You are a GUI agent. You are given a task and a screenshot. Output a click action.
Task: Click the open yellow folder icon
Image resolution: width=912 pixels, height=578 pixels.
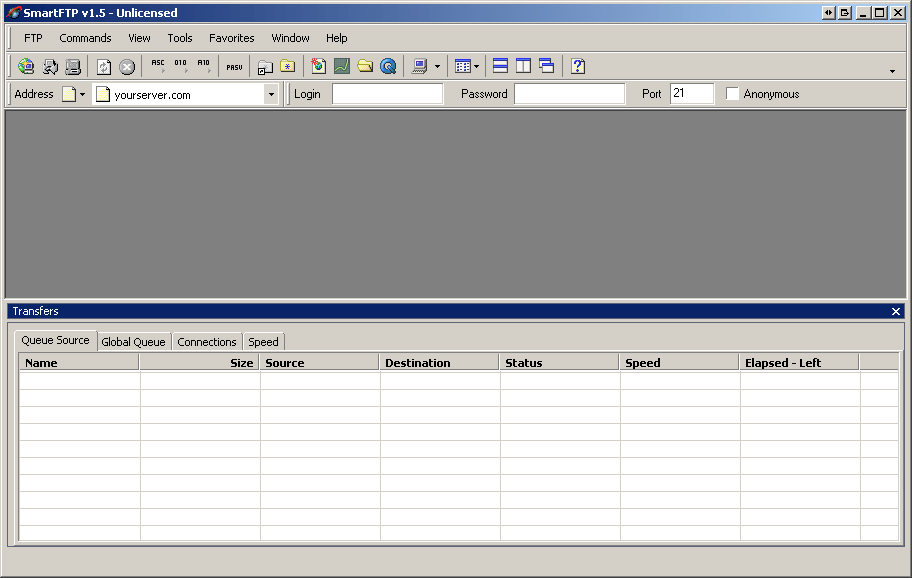click(x=365, y=66)
